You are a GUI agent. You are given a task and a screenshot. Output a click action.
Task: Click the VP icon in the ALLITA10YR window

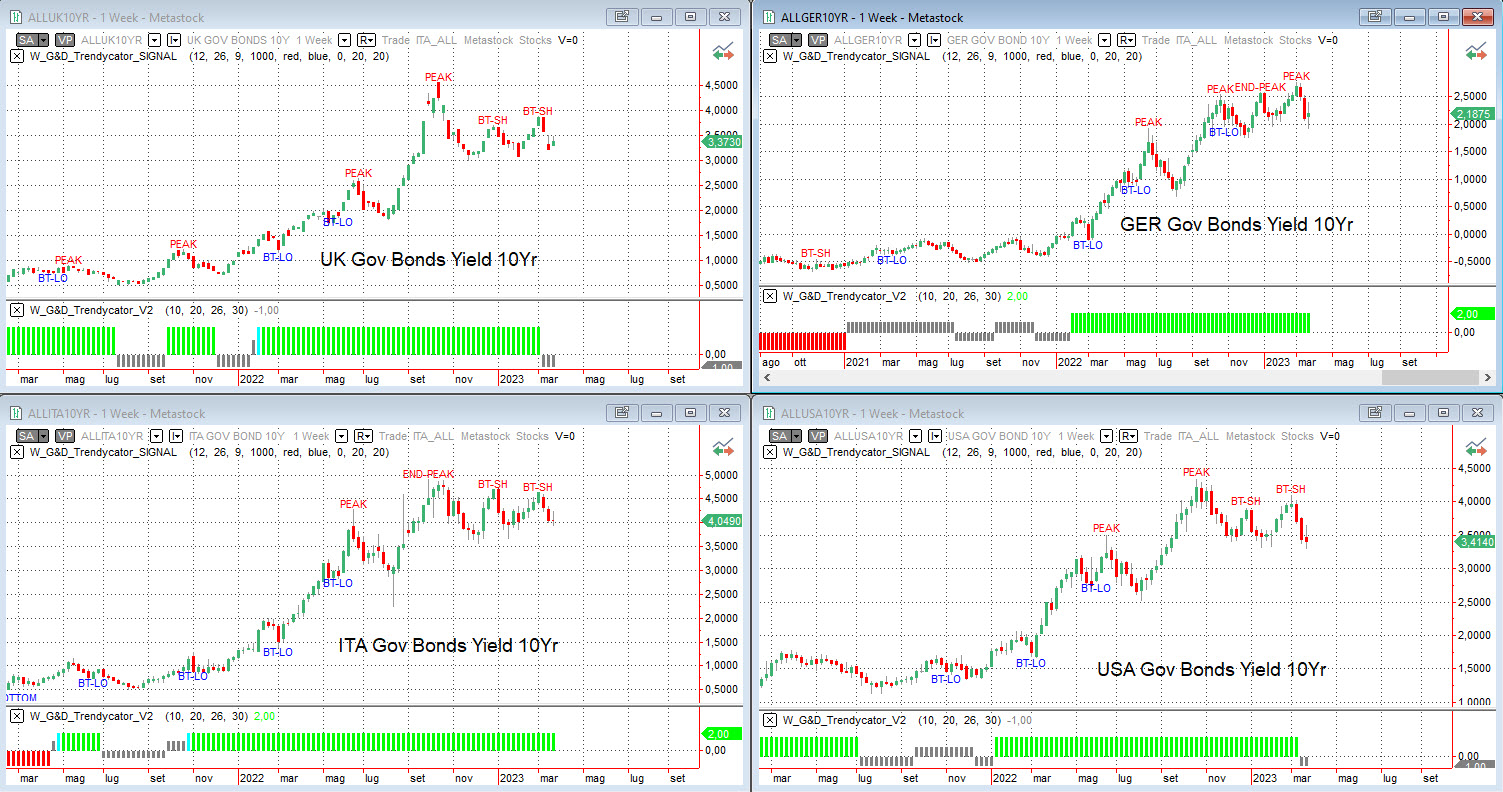(65, 436)
